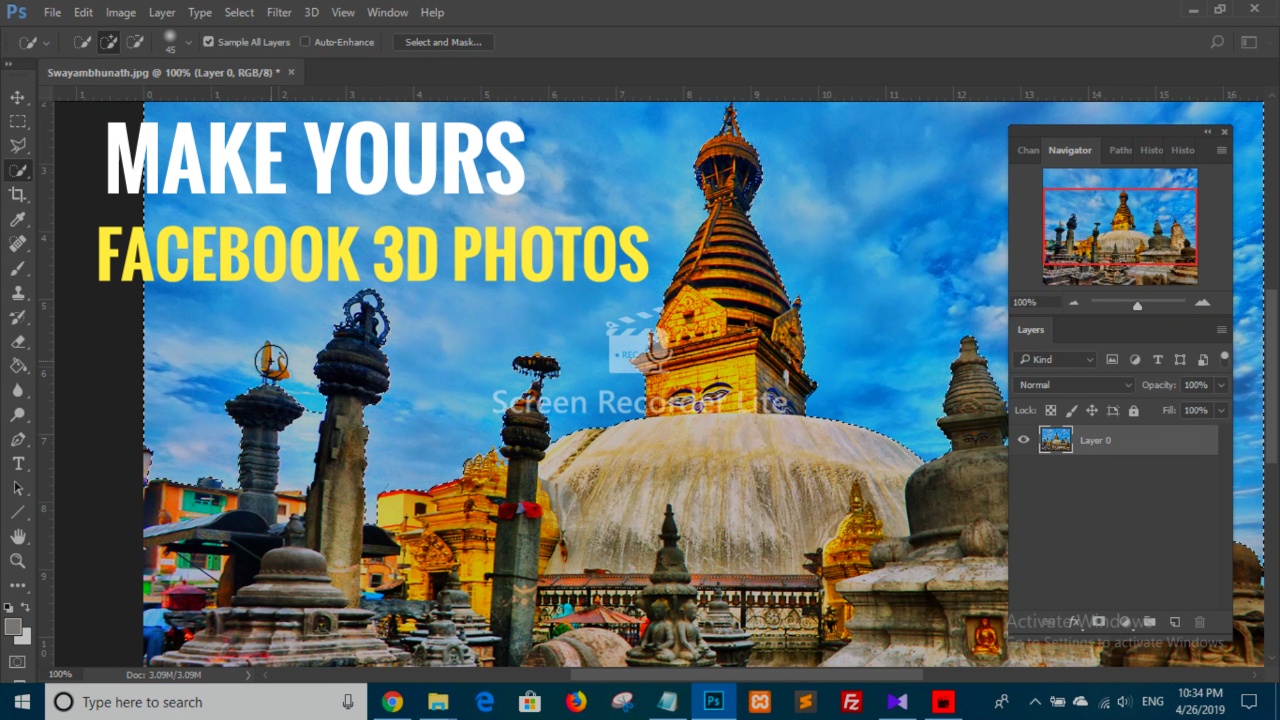The height and width of the screenshot is (720, 1280).
Task: Click the foreground color swatch
Action: coord(13,627)
